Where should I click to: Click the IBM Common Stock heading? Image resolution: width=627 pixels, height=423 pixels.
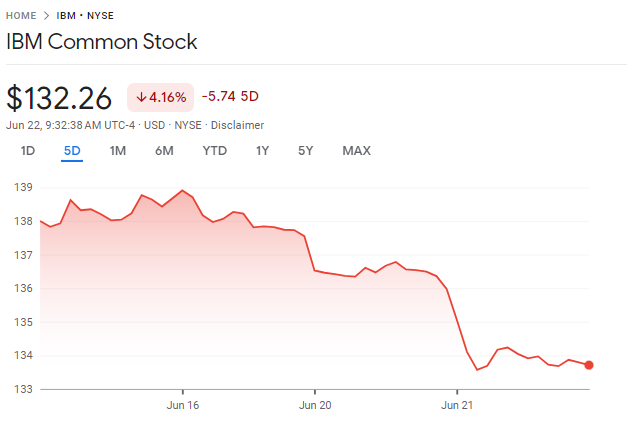click(x=102, y=42)
